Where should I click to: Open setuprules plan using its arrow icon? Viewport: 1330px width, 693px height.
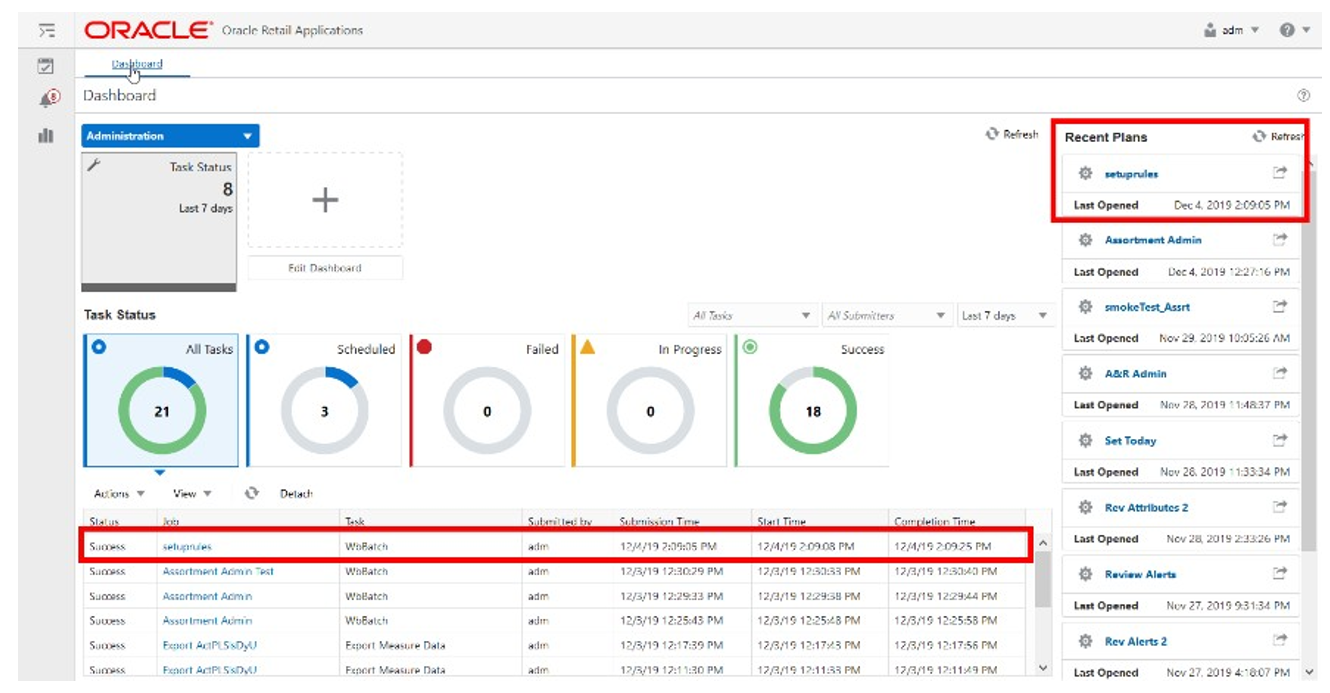1279,173
